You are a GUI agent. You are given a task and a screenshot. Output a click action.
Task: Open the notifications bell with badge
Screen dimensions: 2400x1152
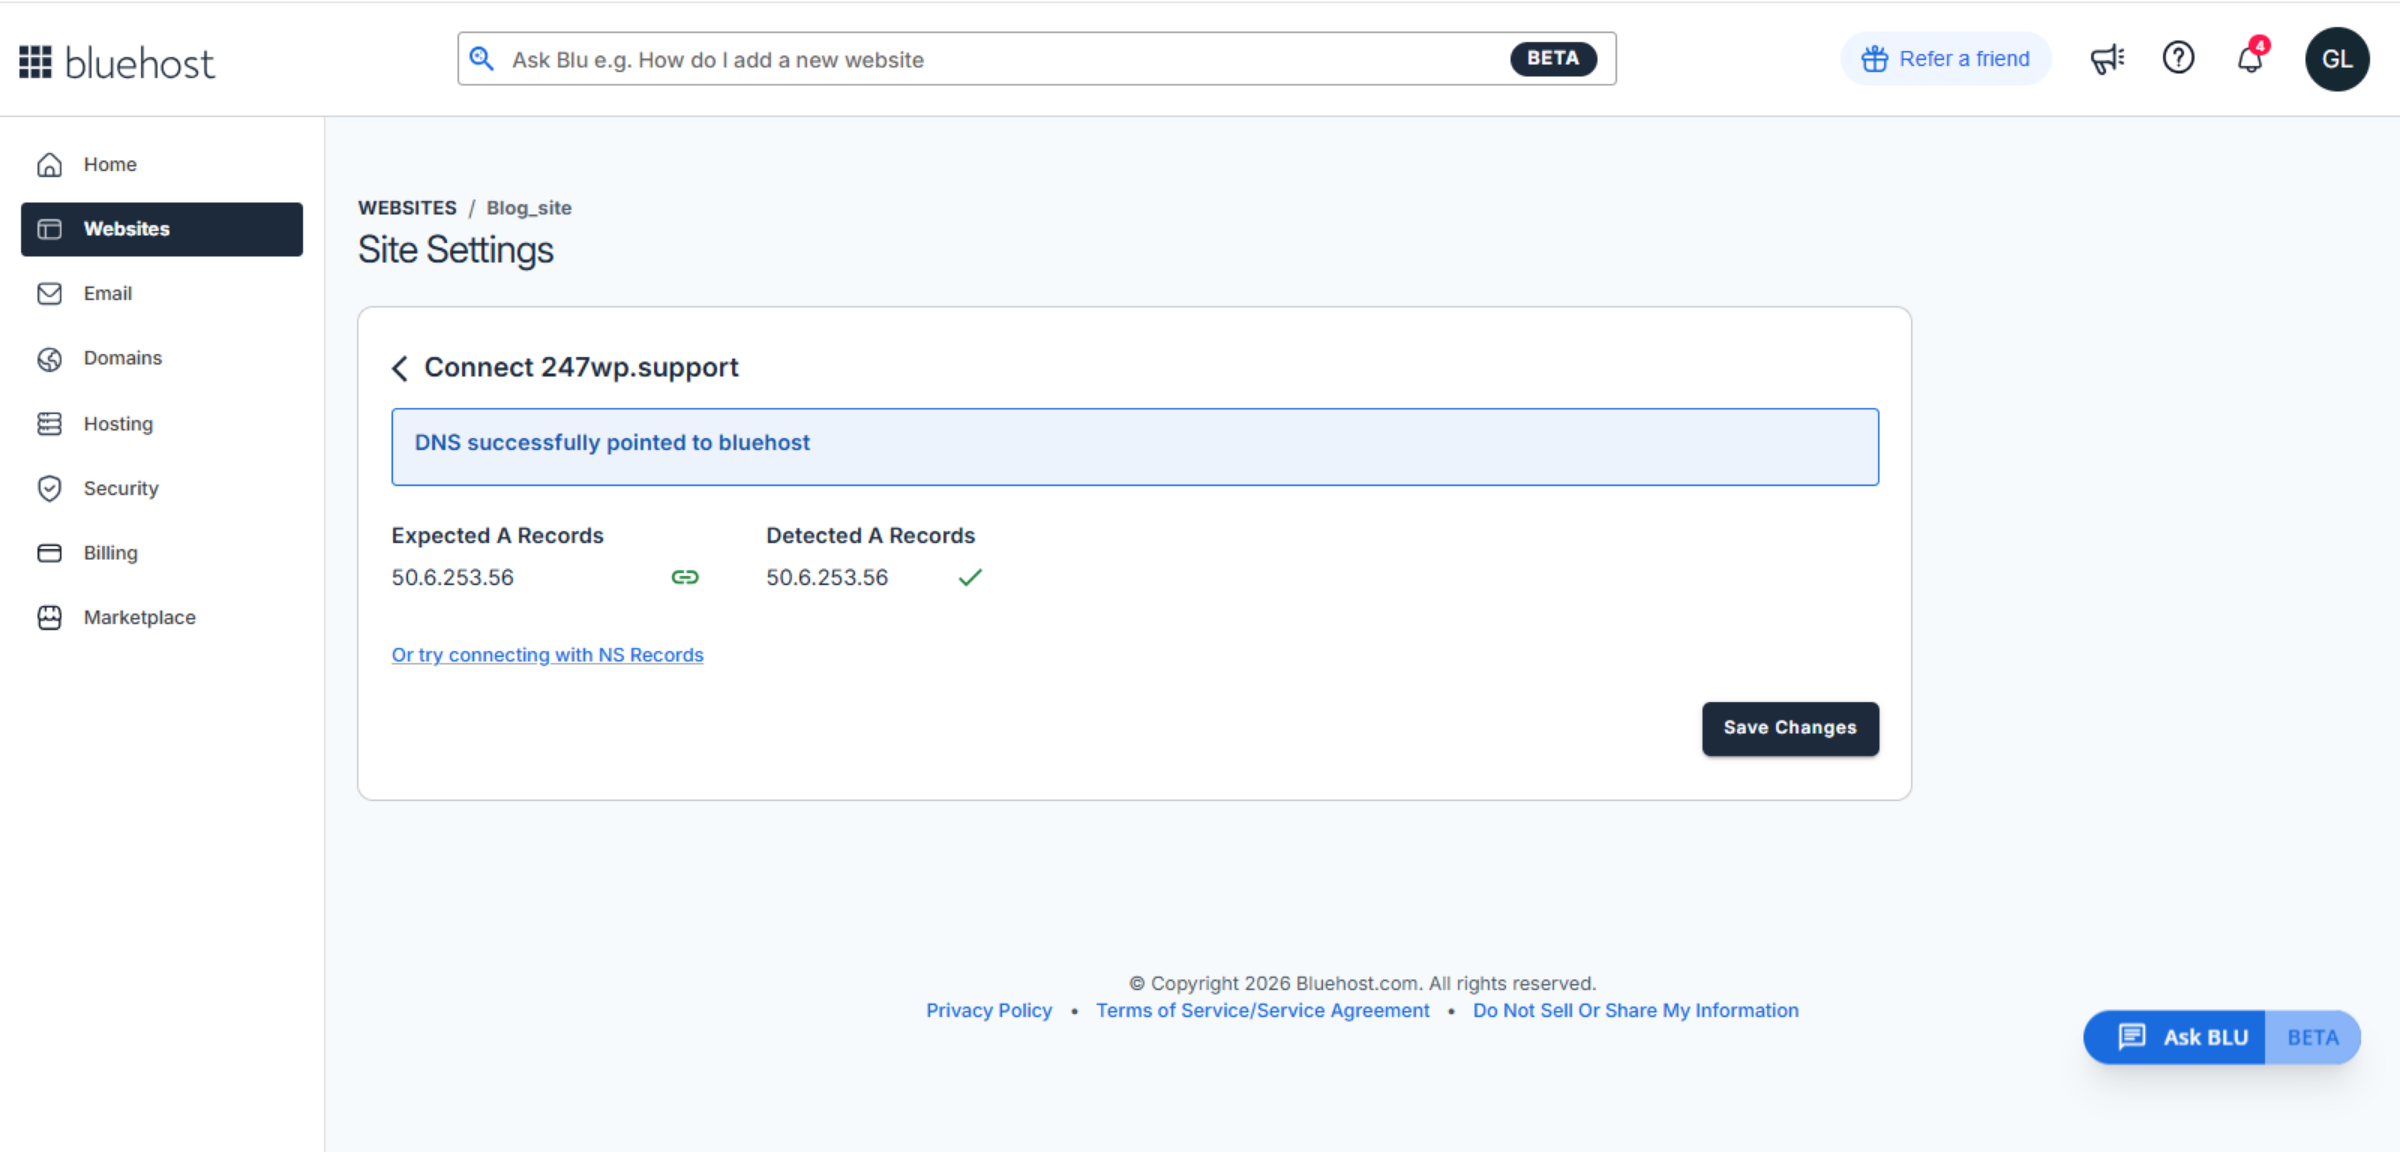point(2250,59)
